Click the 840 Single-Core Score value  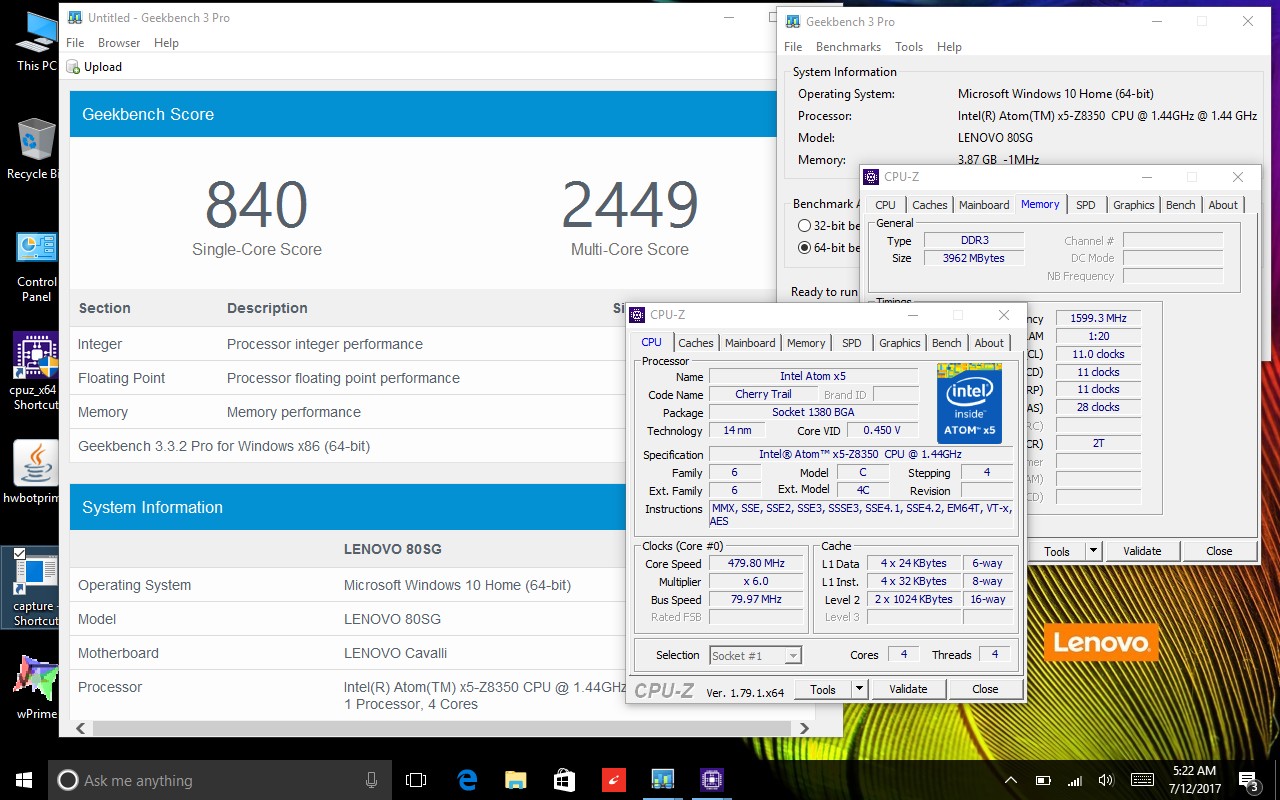click(256, 205)
